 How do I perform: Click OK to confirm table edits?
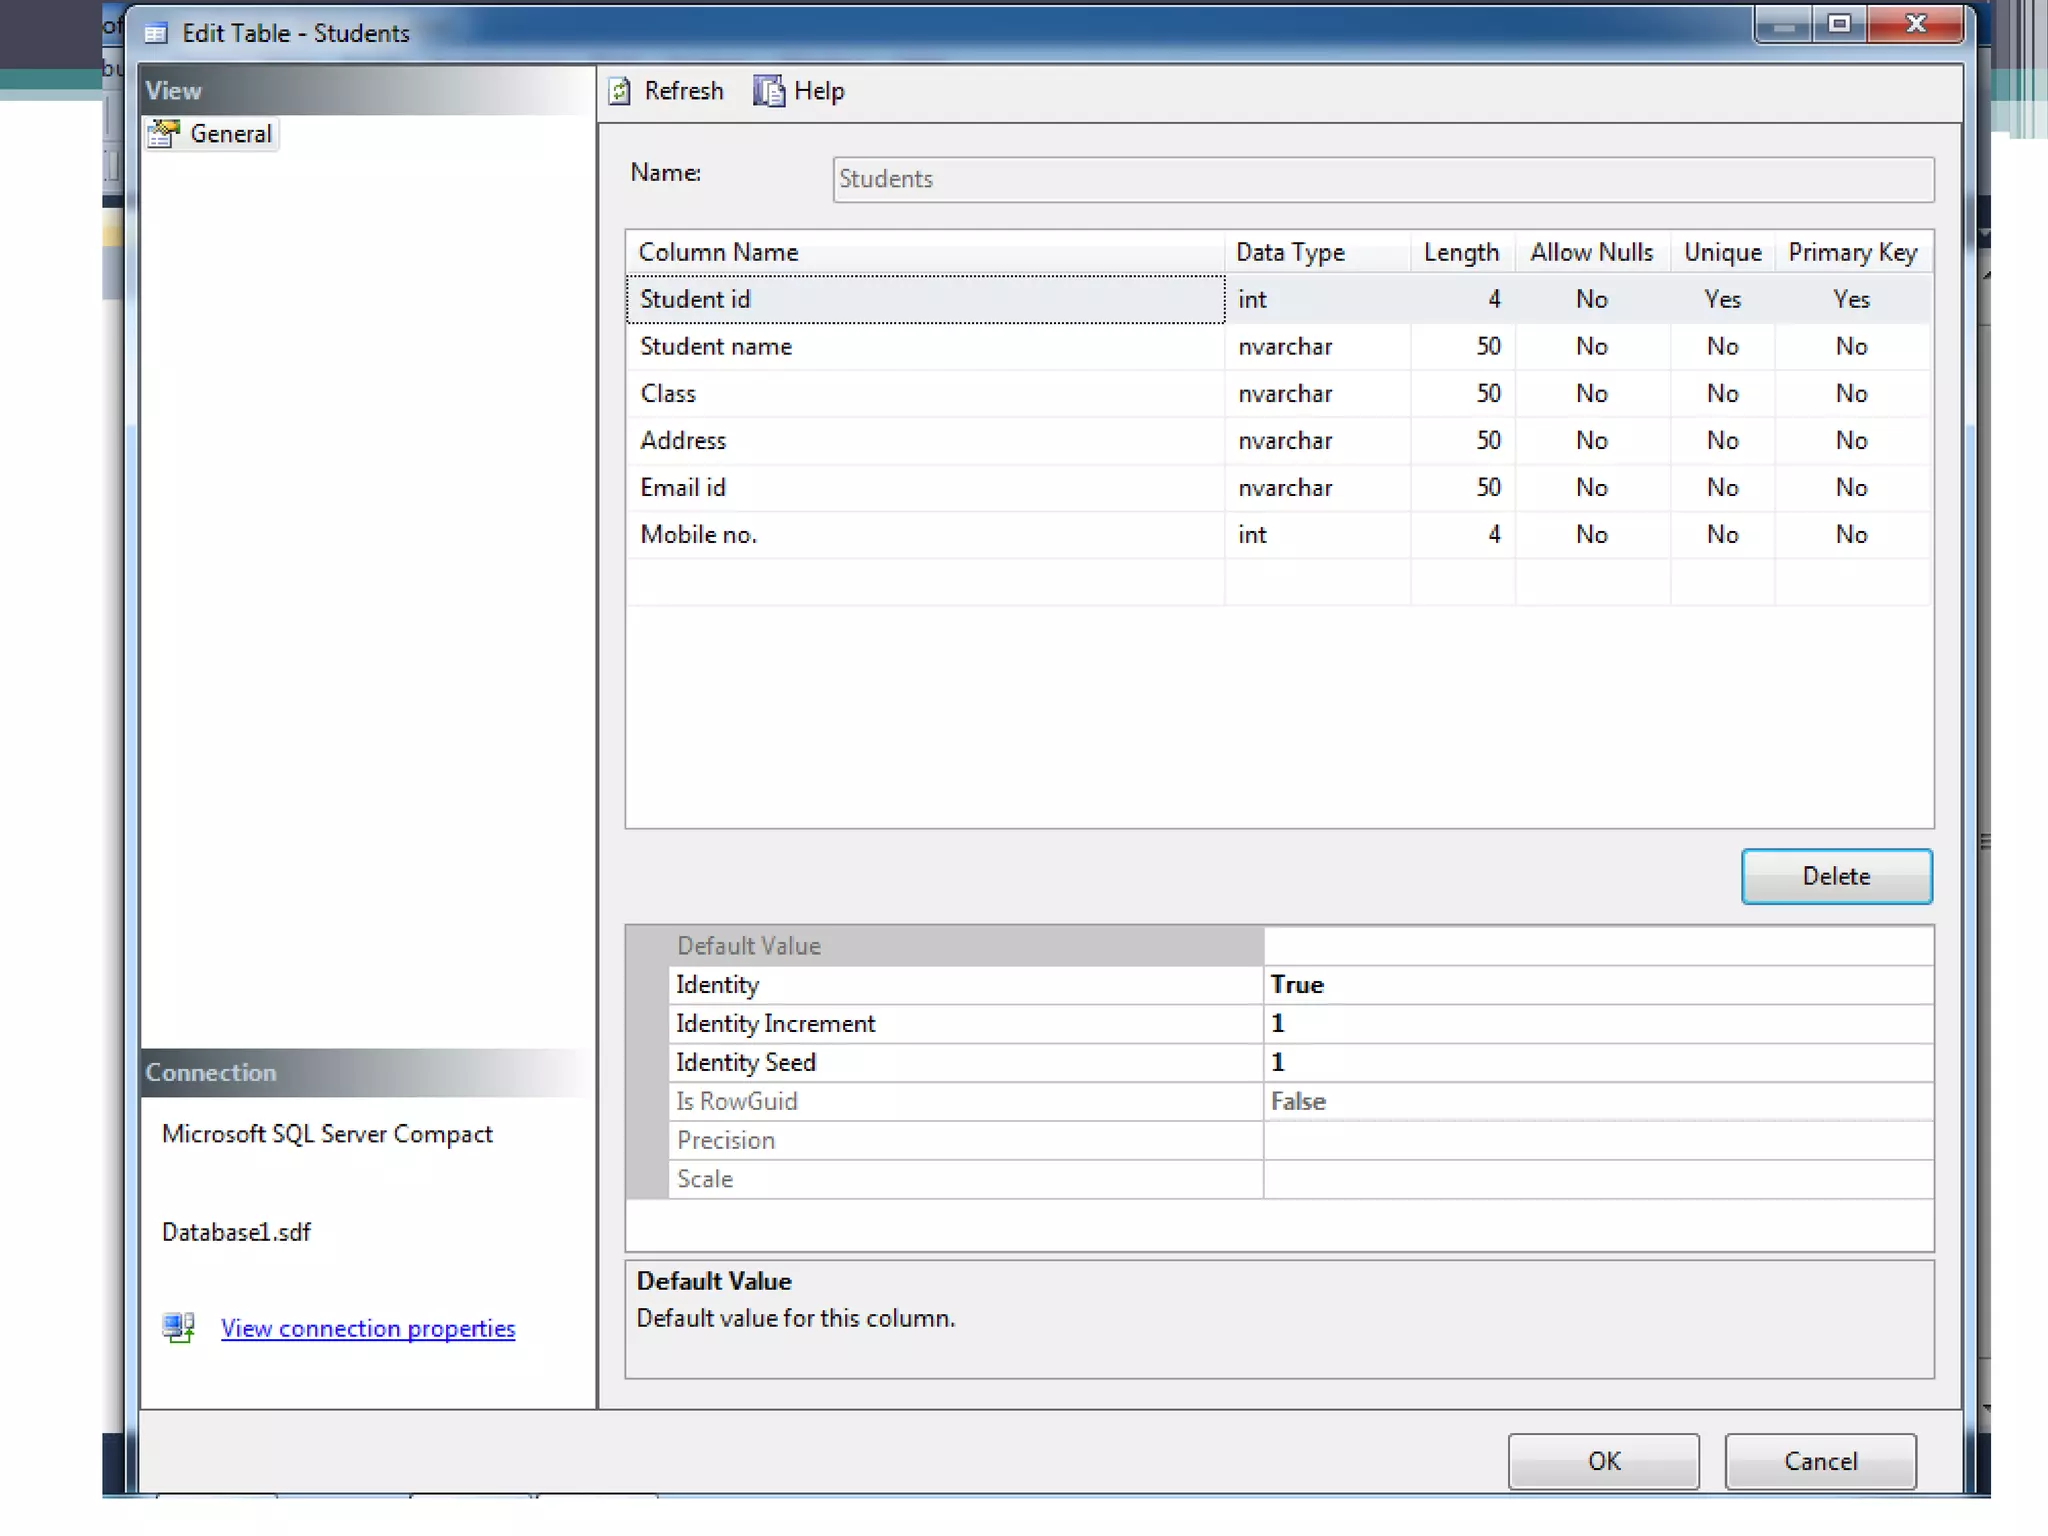1603,1461
